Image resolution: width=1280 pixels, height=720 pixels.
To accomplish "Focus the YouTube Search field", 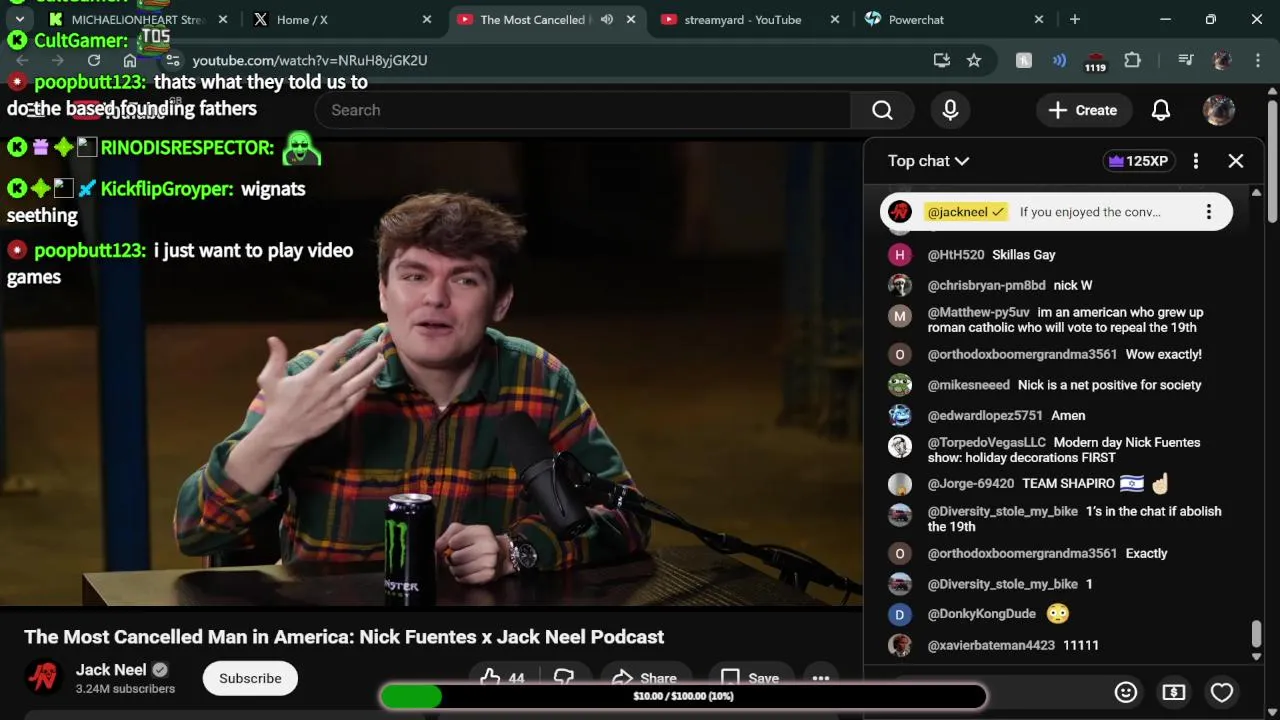I will 583,110.
